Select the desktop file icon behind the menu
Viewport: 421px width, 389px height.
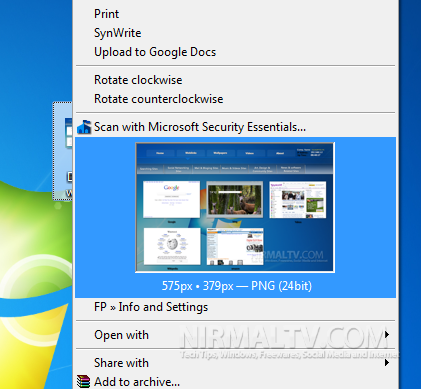[63, 151]
